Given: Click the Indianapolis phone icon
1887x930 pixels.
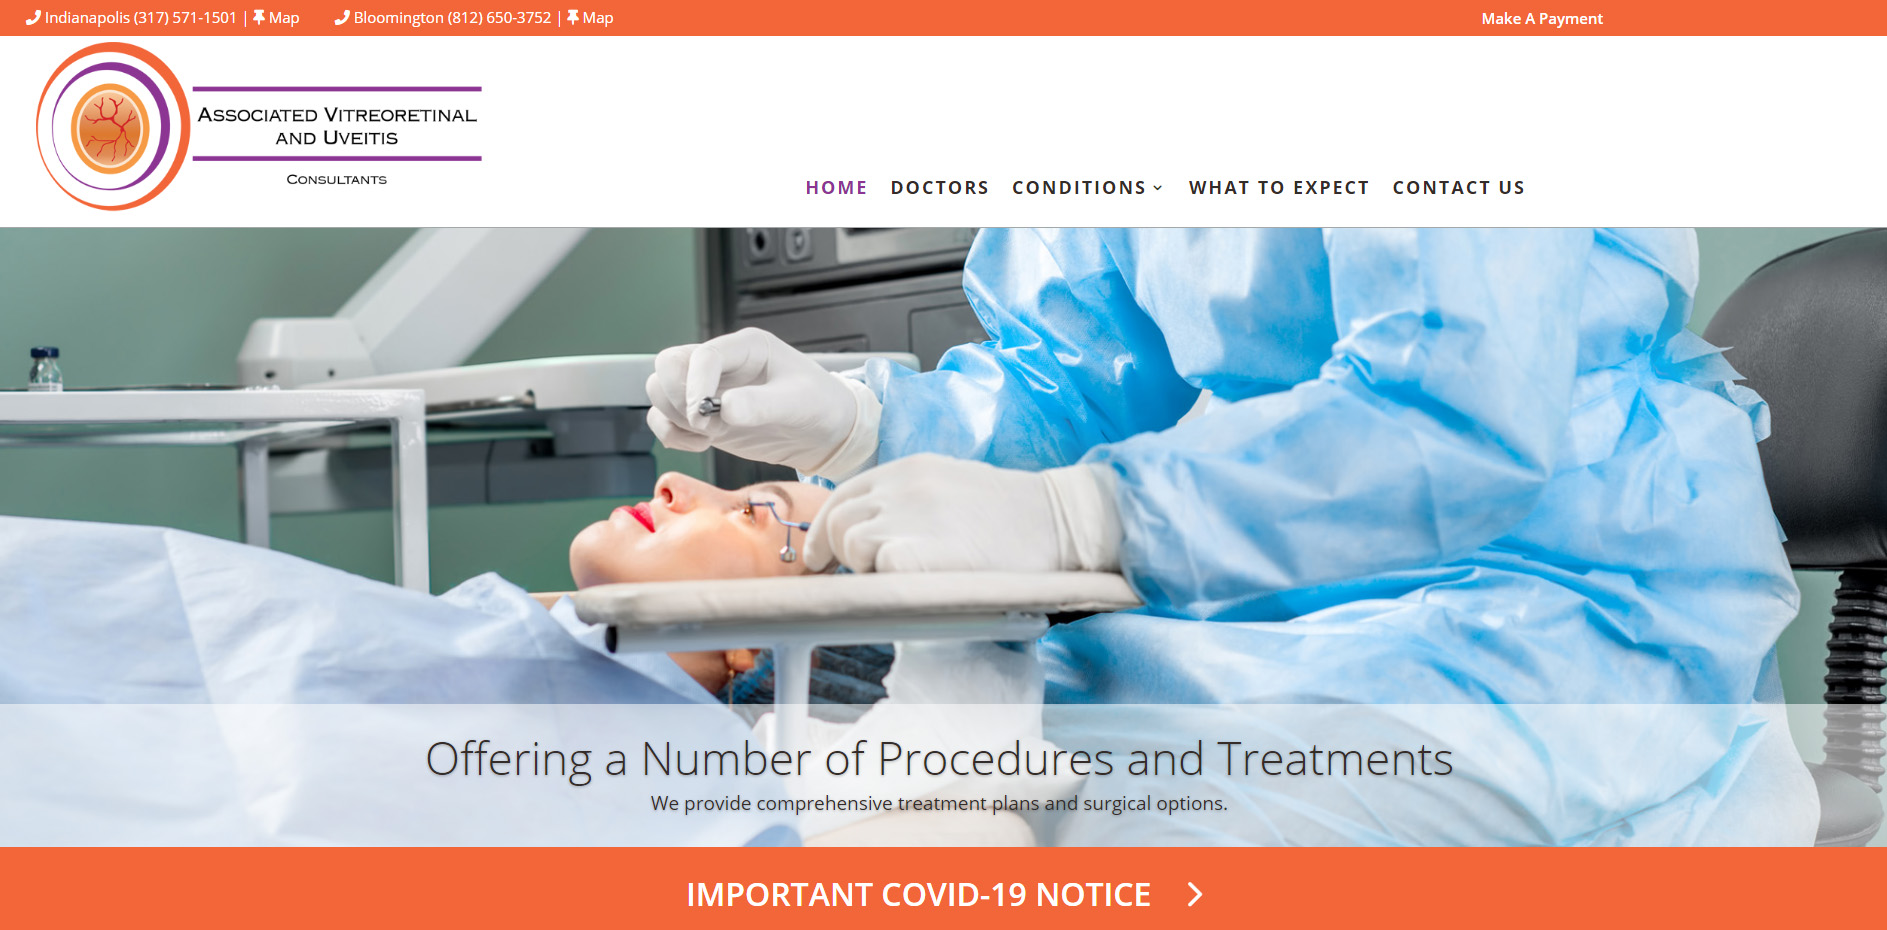Looking at the screenshot, I should (33, 18).
